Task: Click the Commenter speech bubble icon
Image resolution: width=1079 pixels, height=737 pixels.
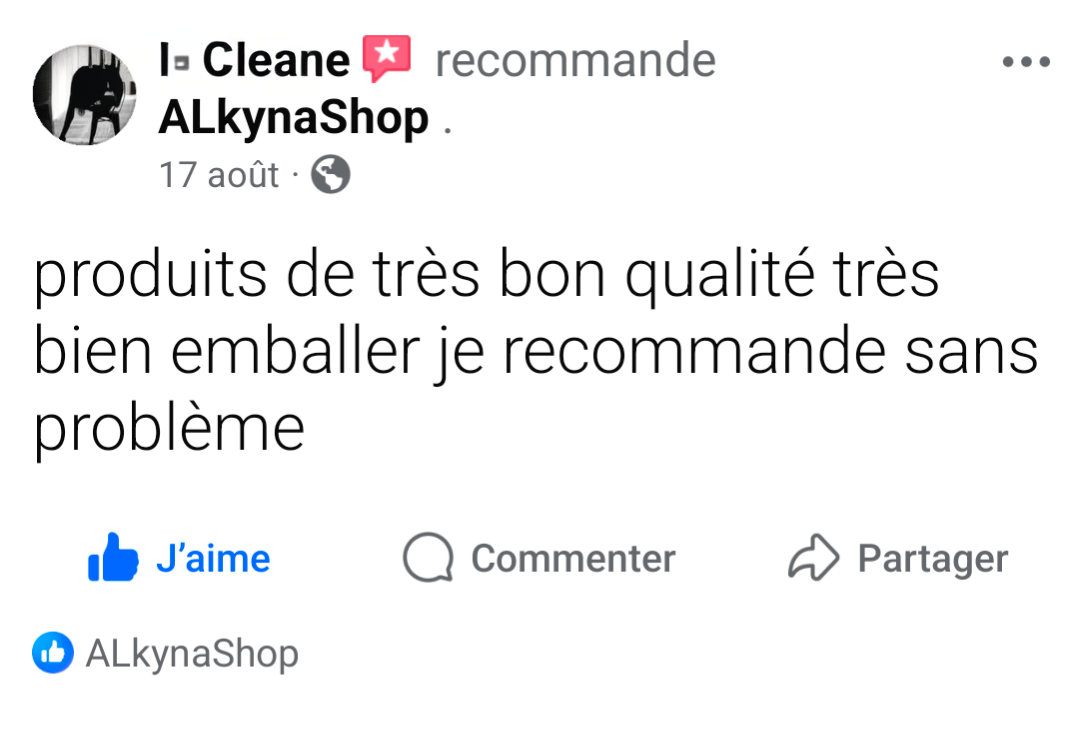Action: click(428, 557)
